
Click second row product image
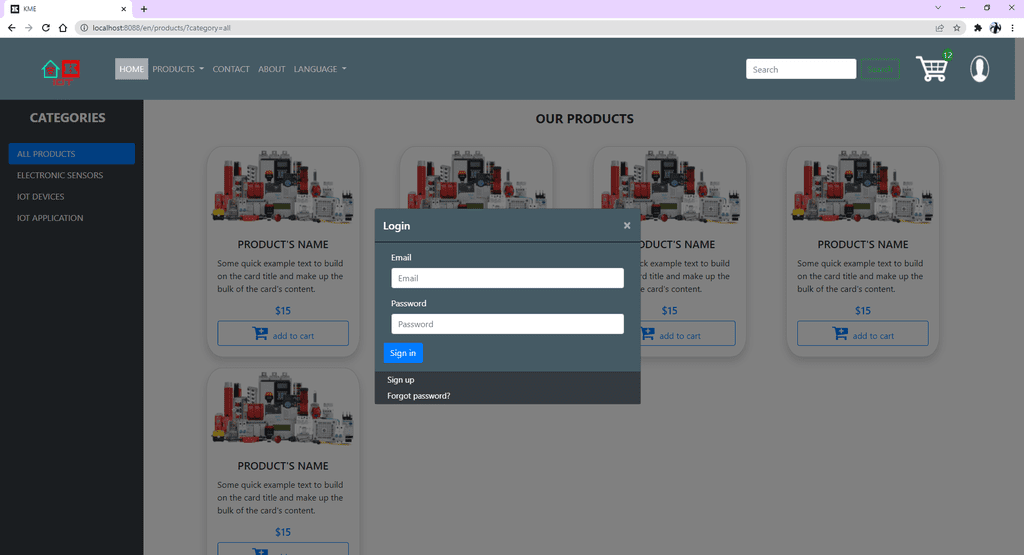pyautogui.click(x=283, y=409)
